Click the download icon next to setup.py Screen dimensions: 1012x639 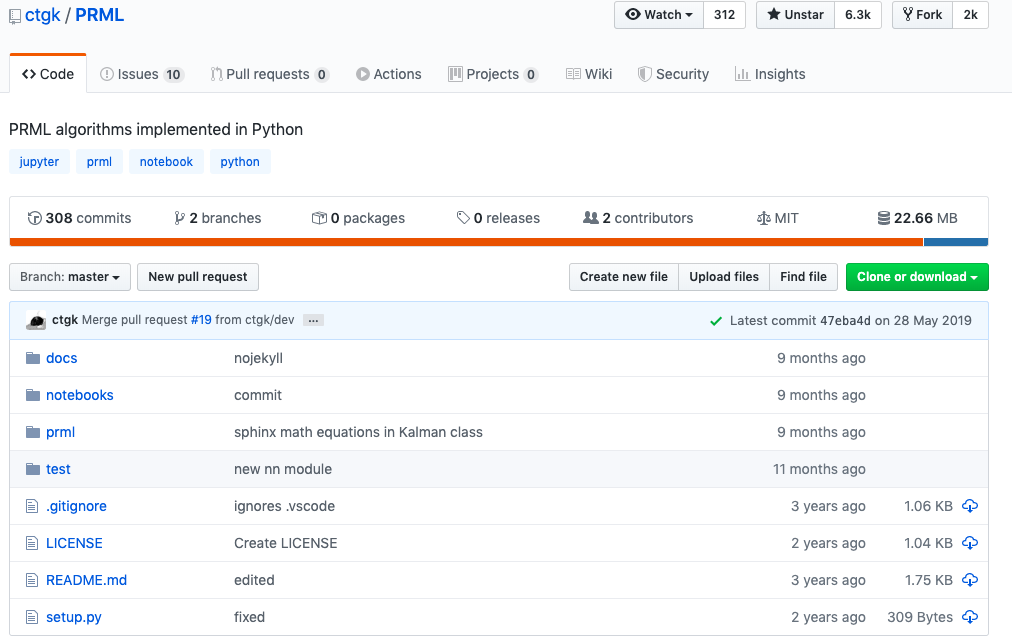[969, 617]
